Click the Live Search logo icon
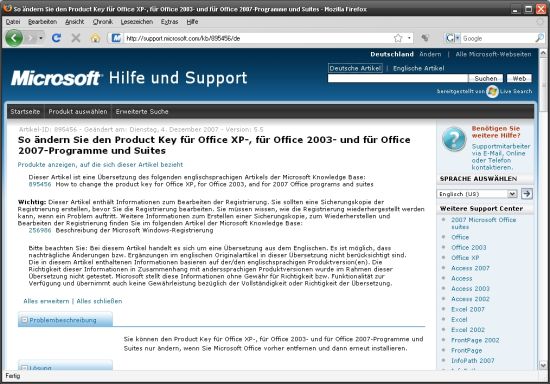The width and height of the screenshot is (550, 384). [x=492, y=91]
